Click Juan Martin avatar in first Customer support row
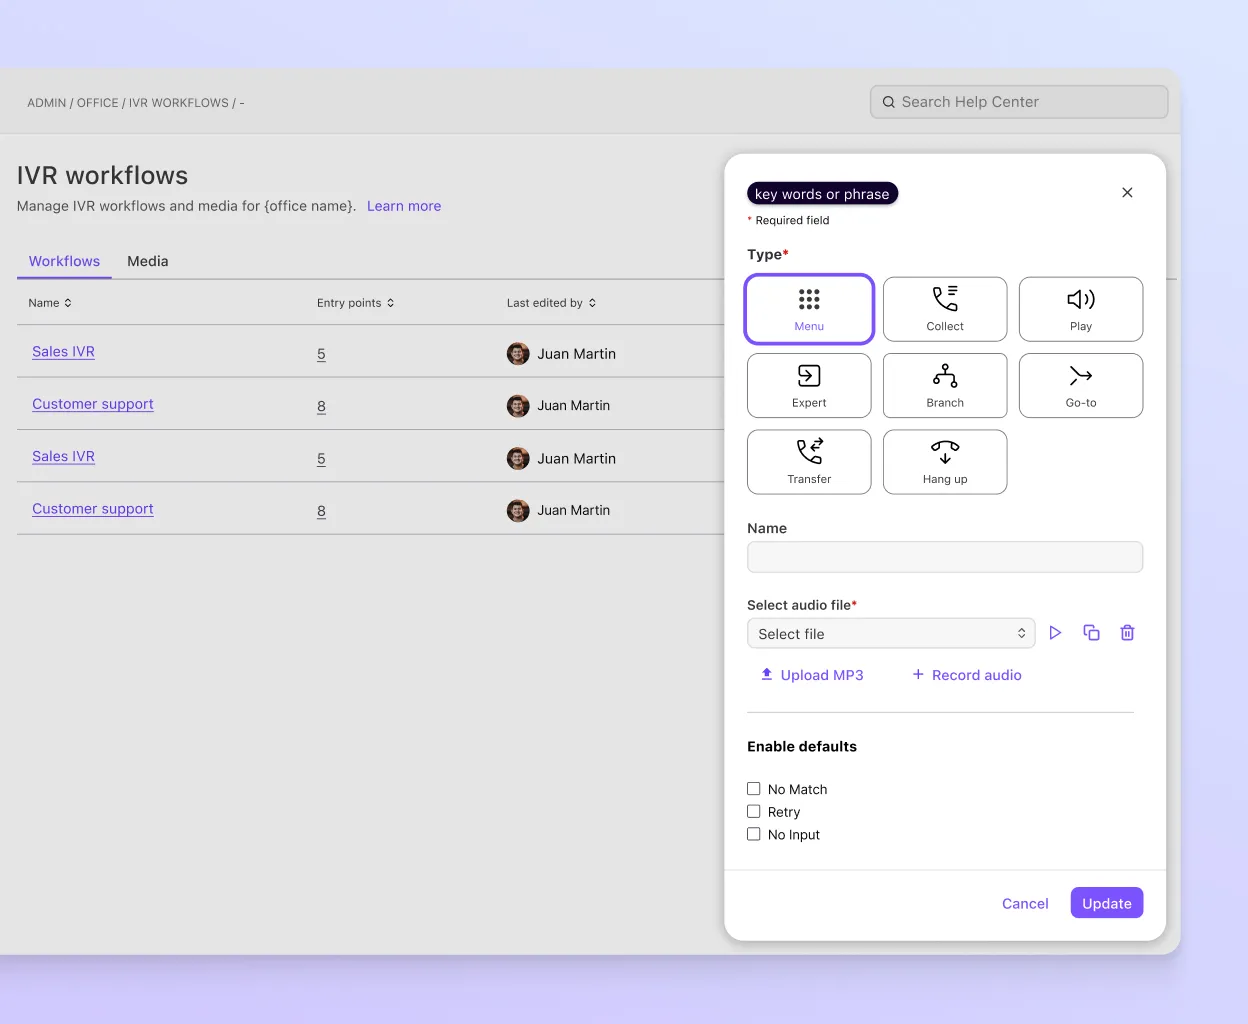1248x1024 pixels. coord(518,405)
